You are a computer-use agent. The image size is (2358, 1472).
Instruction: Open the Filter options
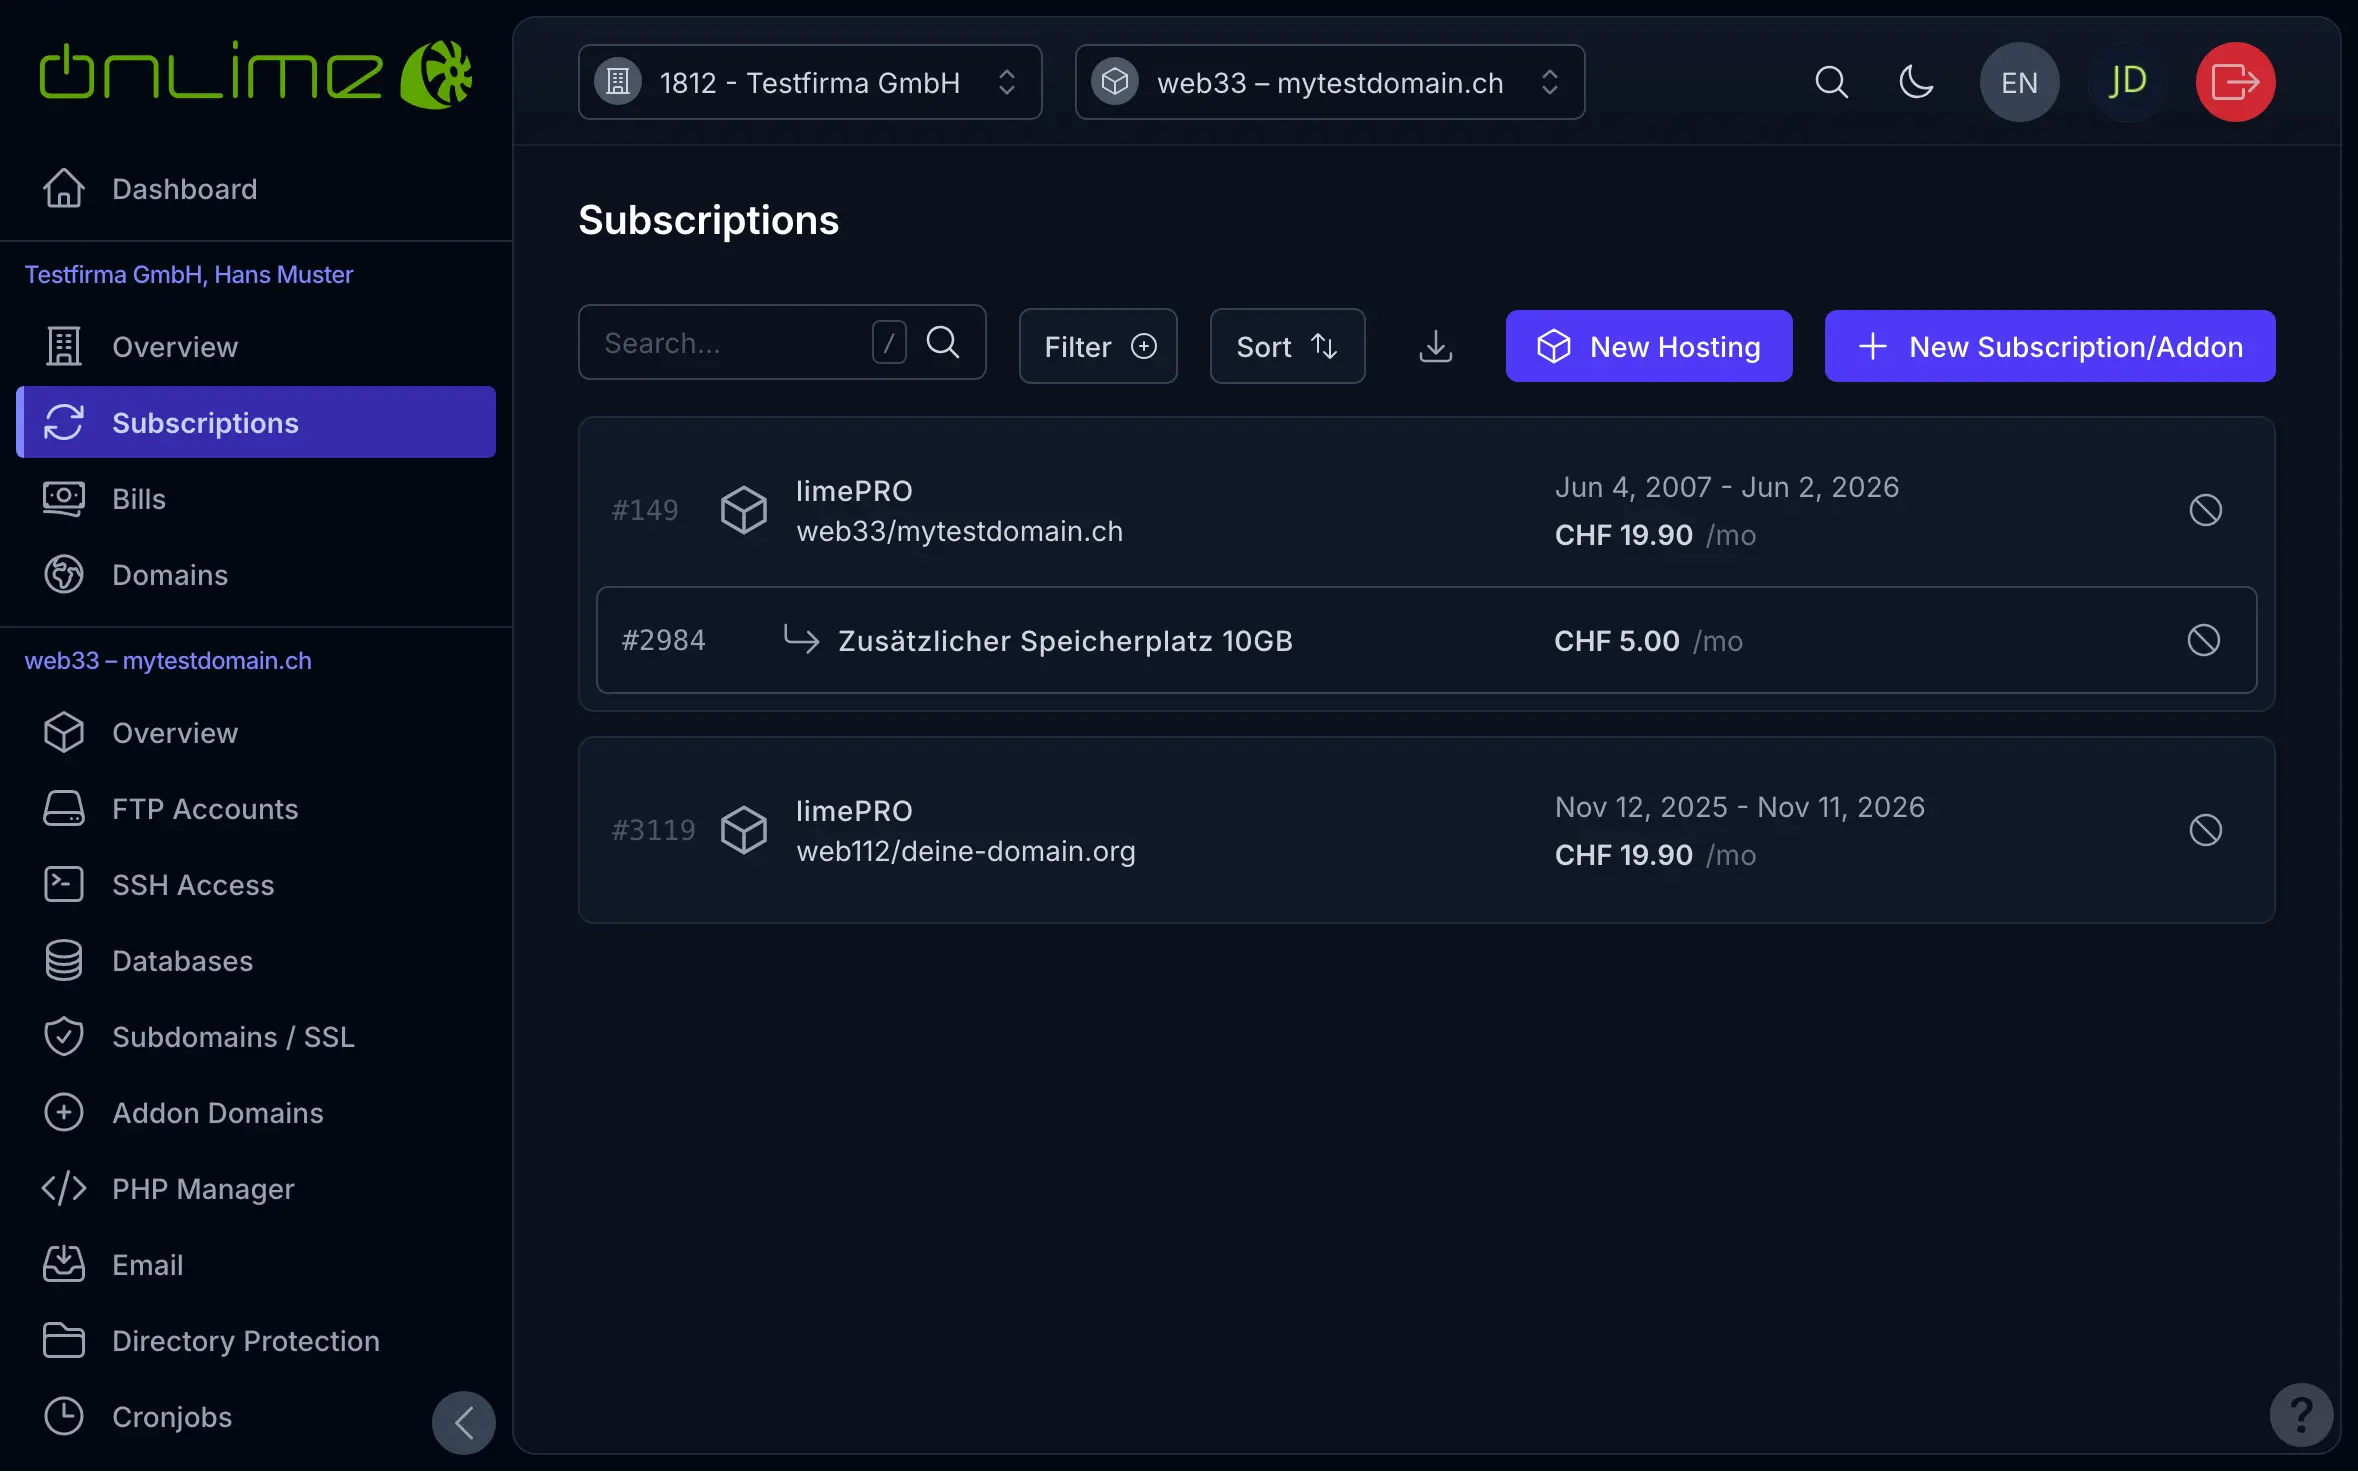click(x=1097, y=346)
